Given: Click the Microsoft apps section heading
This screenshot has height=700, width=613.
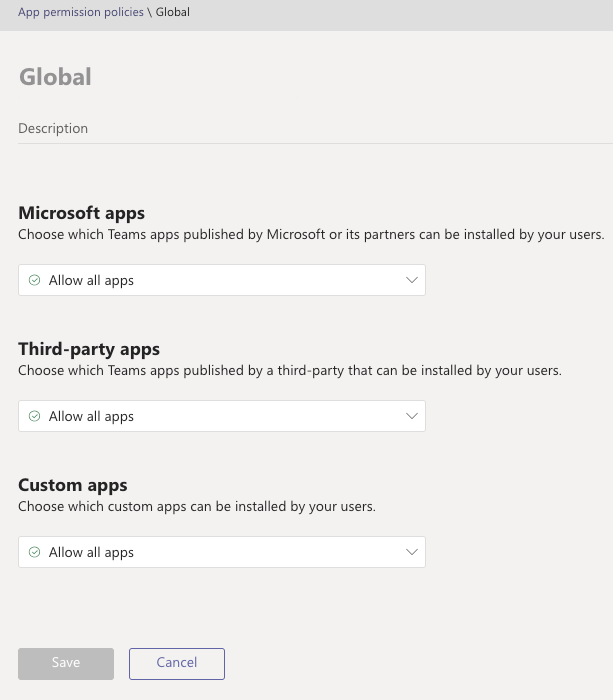Looking at the screenshot, I should coord(81,213).
